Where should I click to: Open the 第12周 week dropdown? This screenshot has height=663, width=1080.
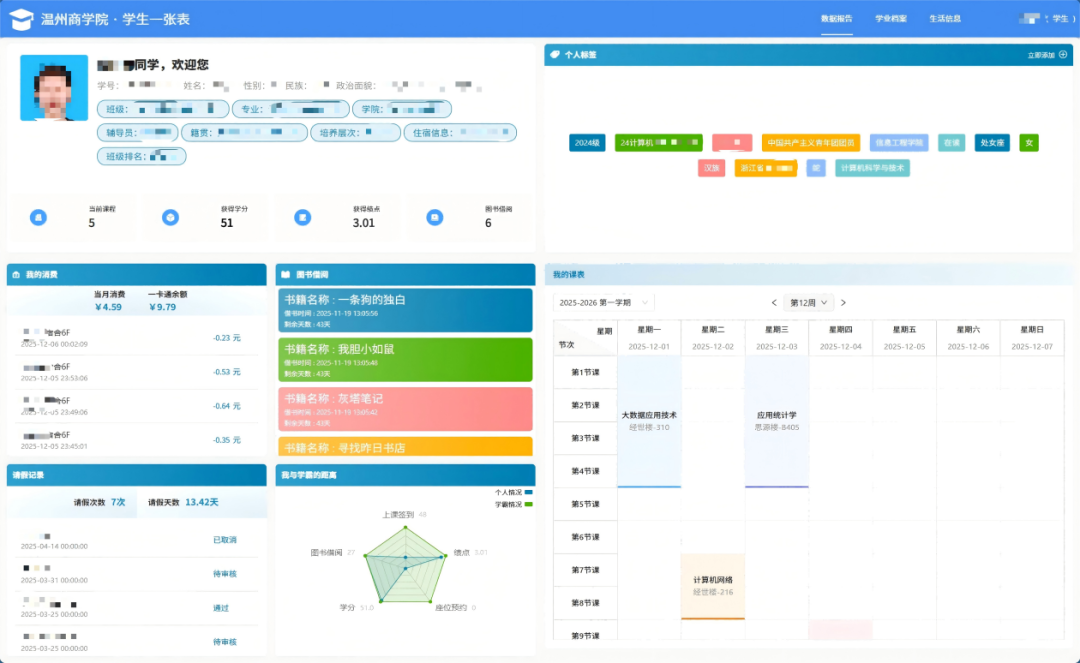click(x=809, y=302)
